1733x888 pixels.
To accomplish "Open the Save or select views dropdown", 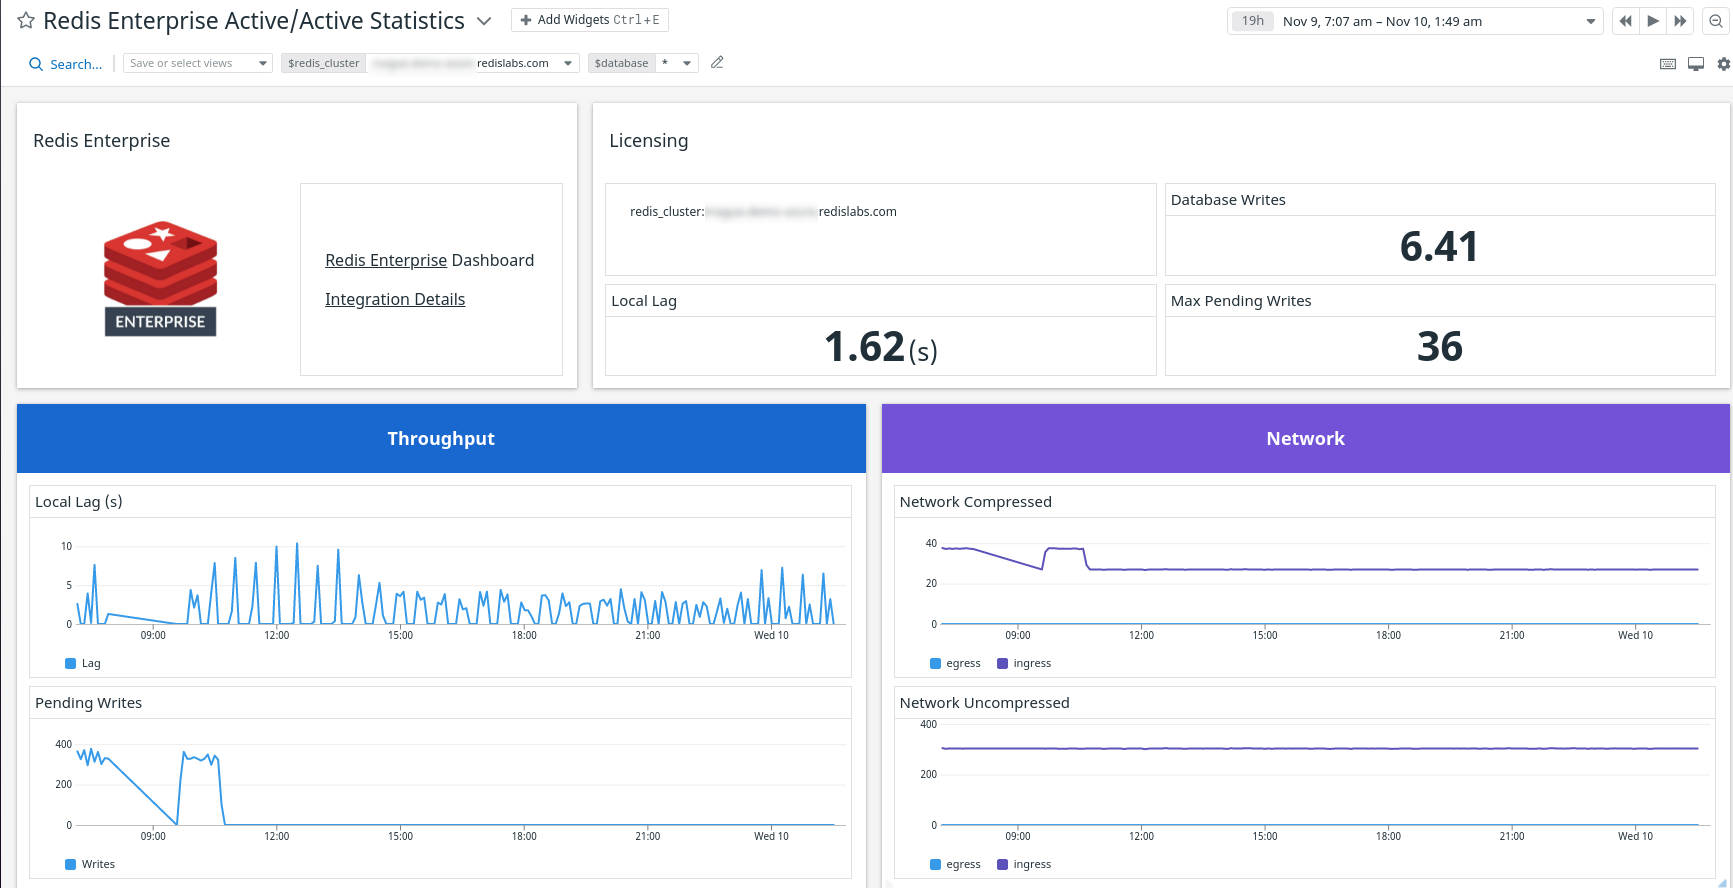I will [x=198, y=63].
